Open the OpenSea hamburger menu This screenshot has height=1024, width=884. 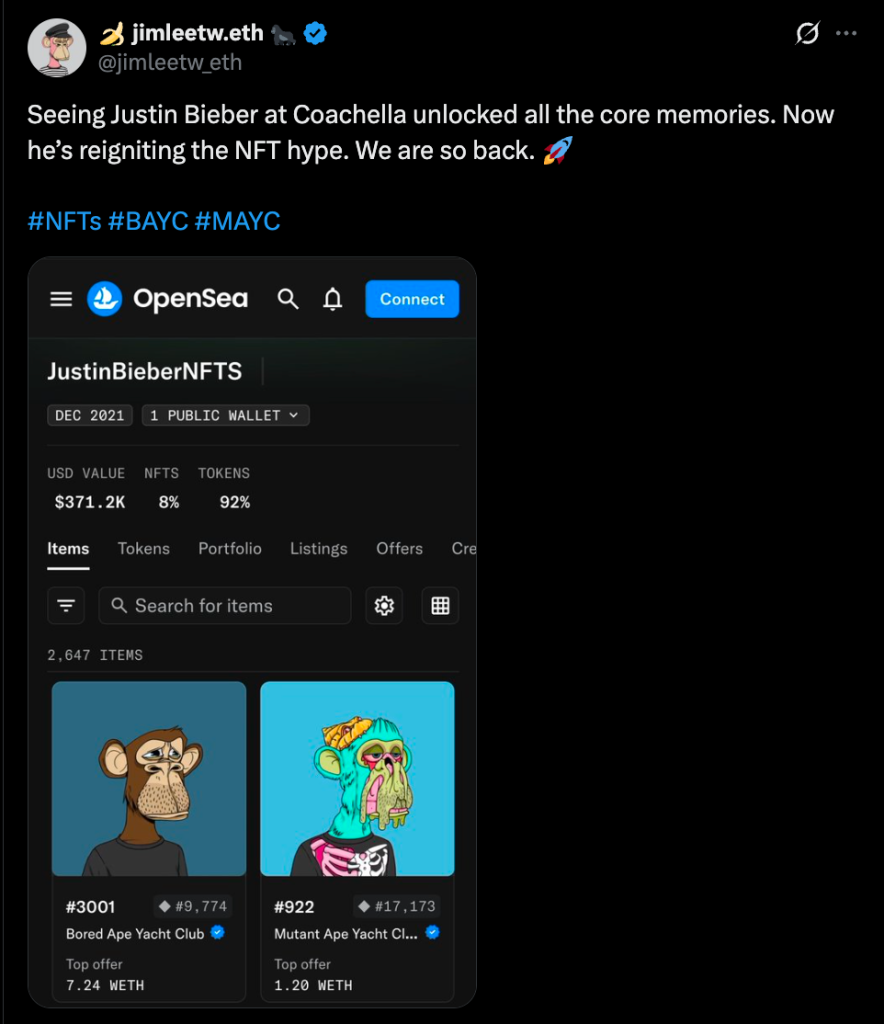(x=61, y=299)
